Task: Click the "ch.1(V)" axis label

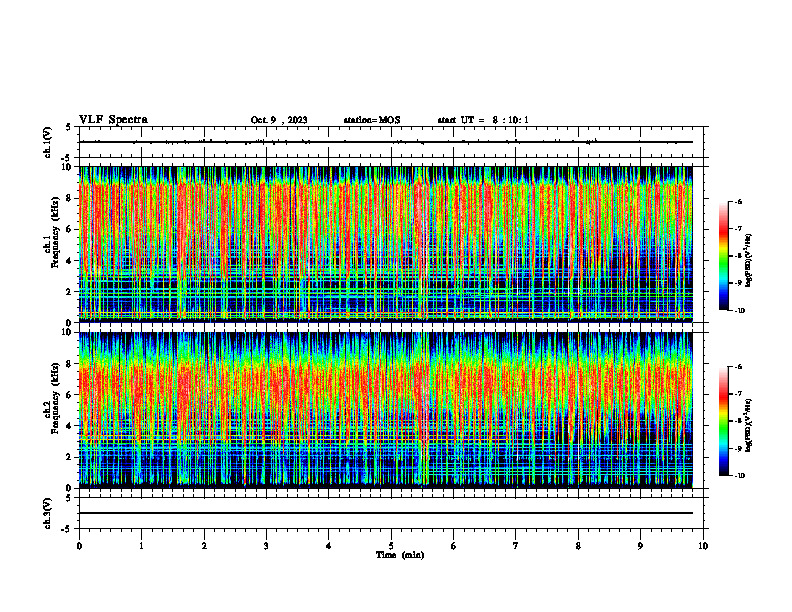Action: (48, 142)
